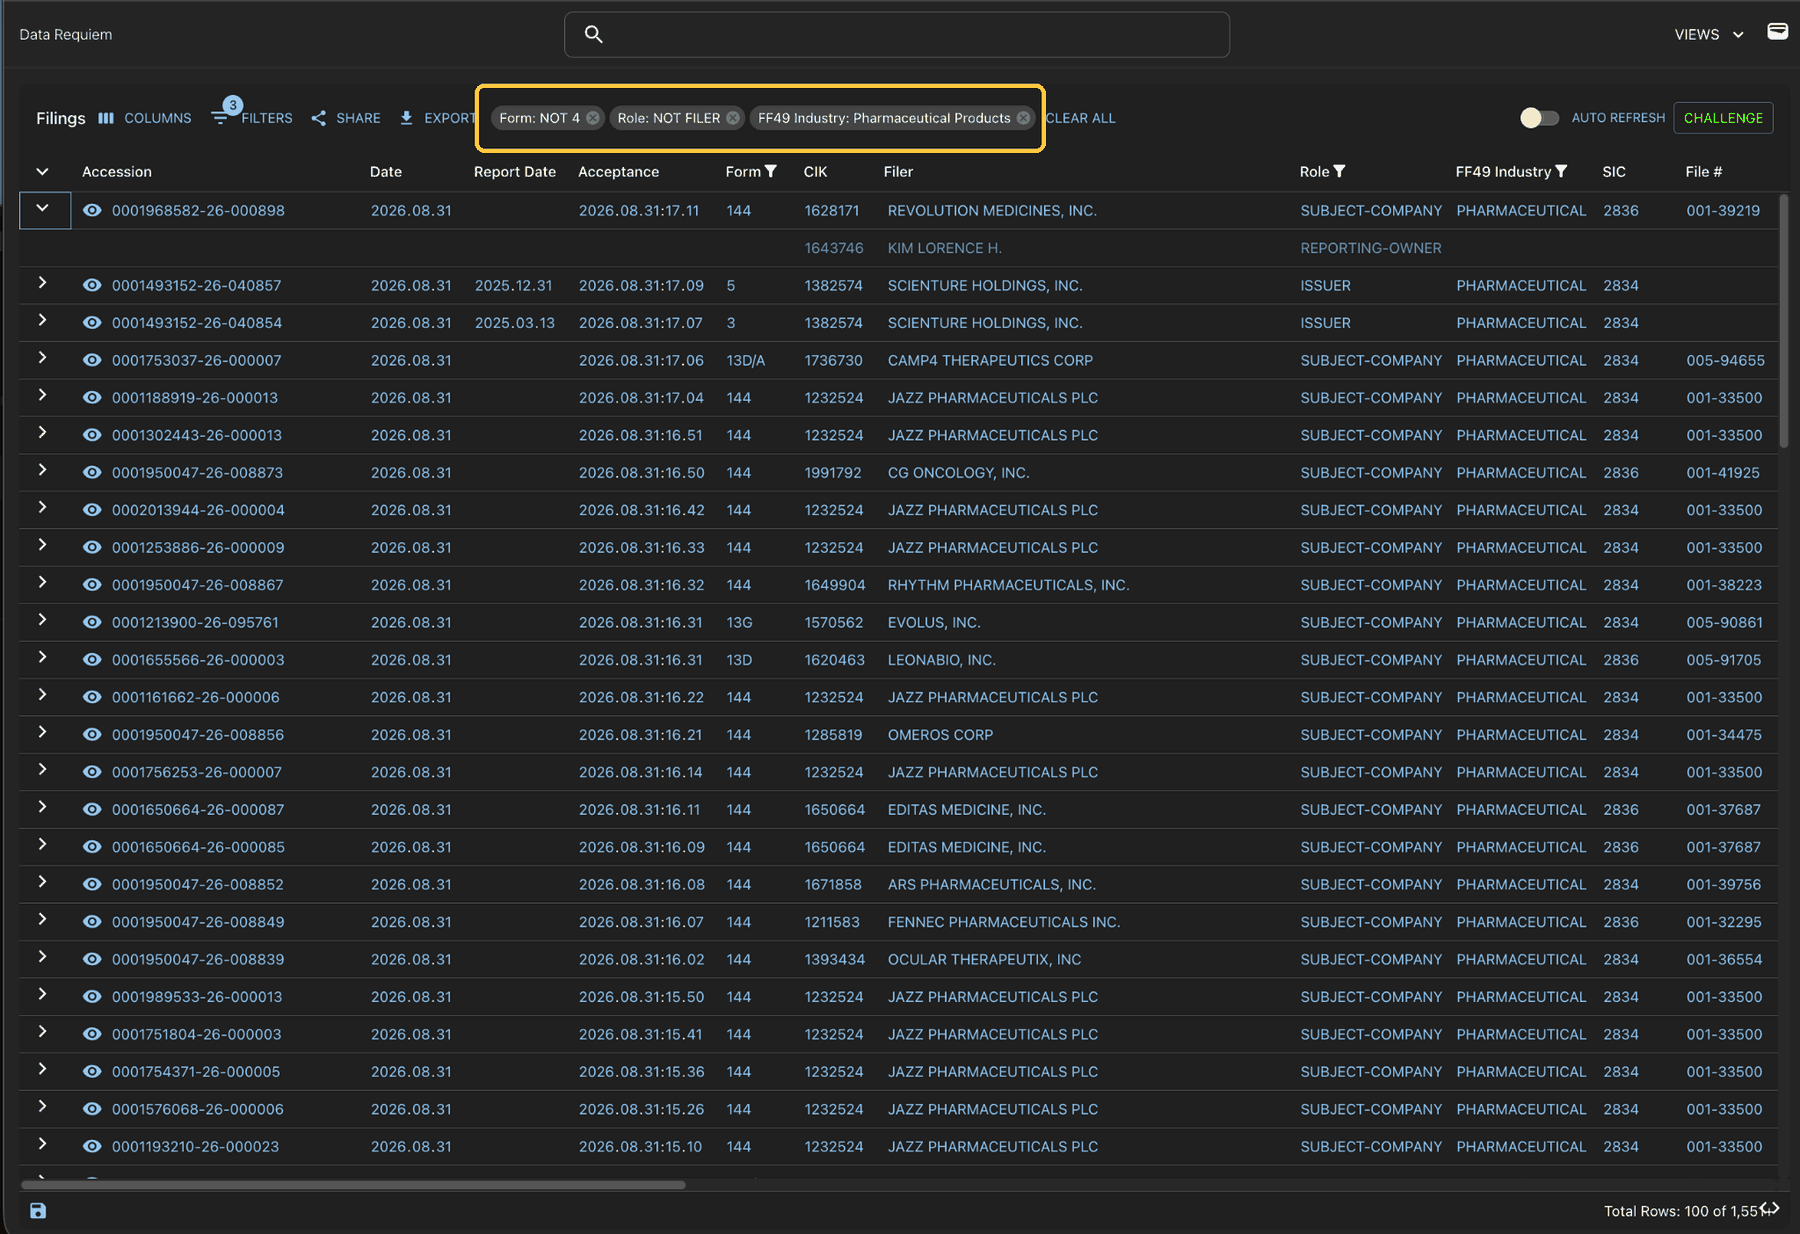Click the save floppy-disk icon in footer
The image size is (1800, 1234).
tap(38, 1211)
